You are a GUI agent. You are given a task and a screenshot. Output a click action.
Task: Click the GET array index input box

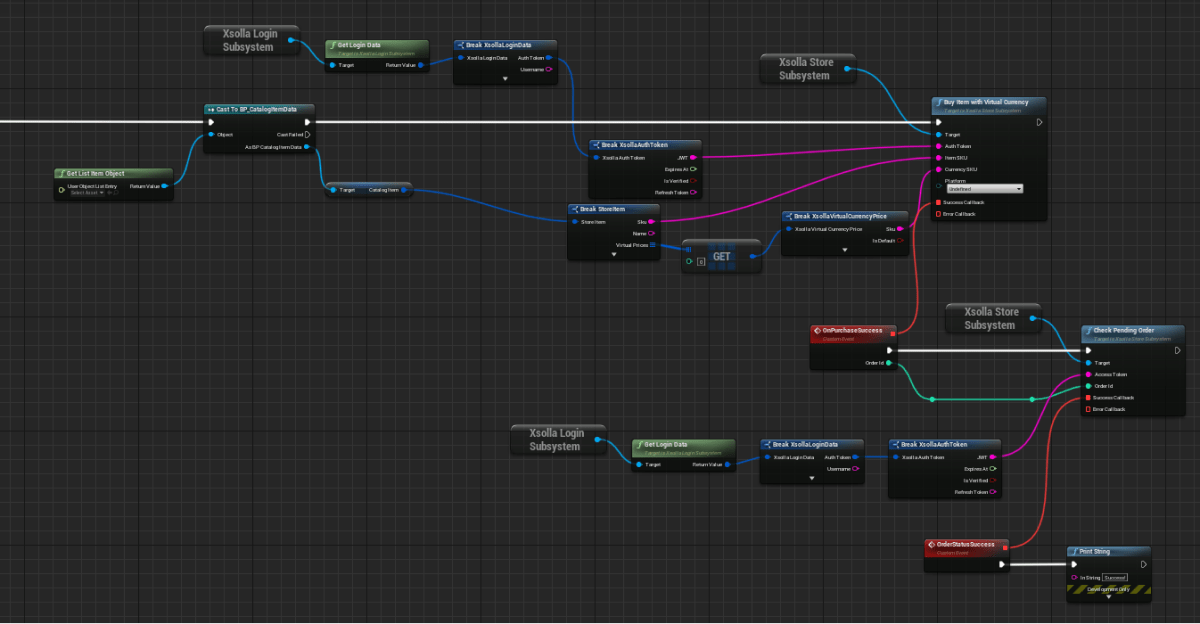point(702,262)
